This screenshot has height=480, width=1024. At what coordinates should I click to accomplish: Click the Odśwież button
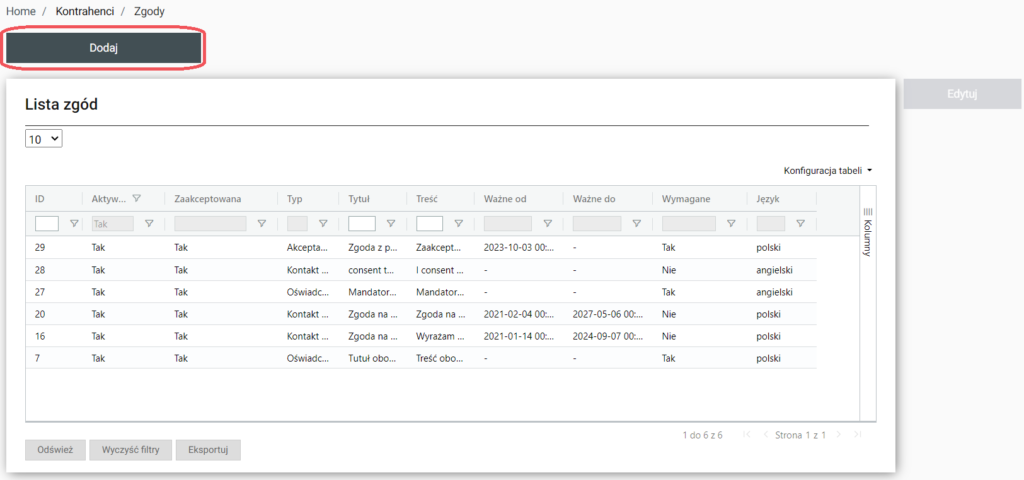point(55,450)
